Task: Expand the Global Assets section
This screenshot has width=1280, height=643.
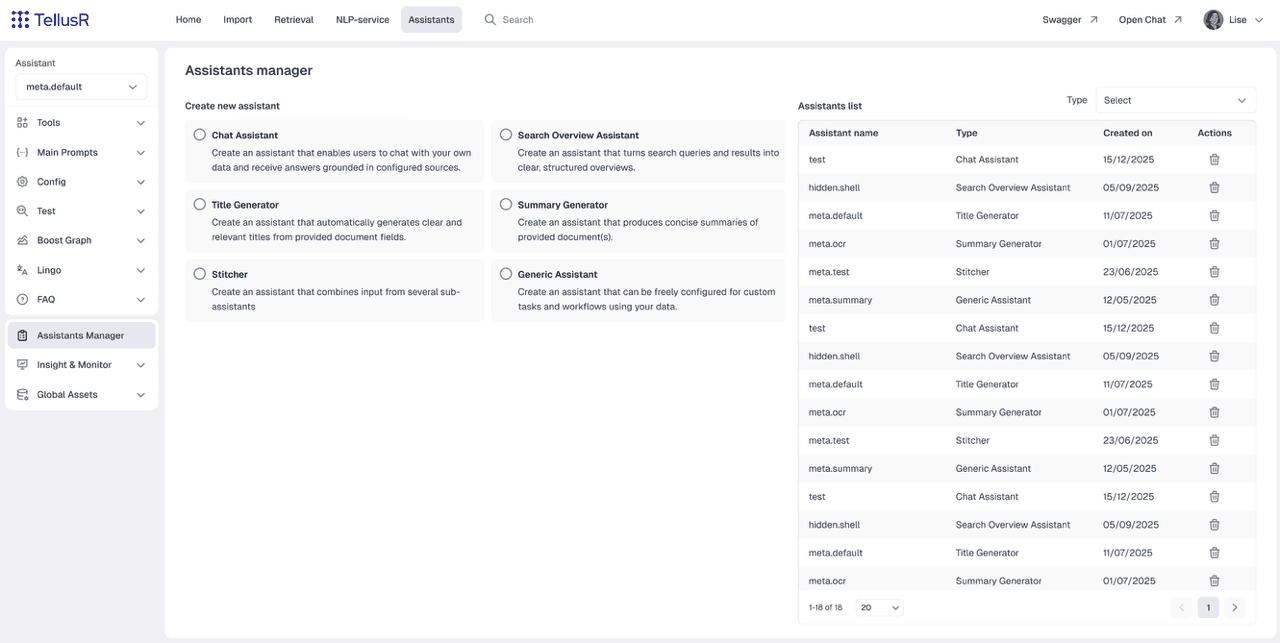Action: pos(81,395)
